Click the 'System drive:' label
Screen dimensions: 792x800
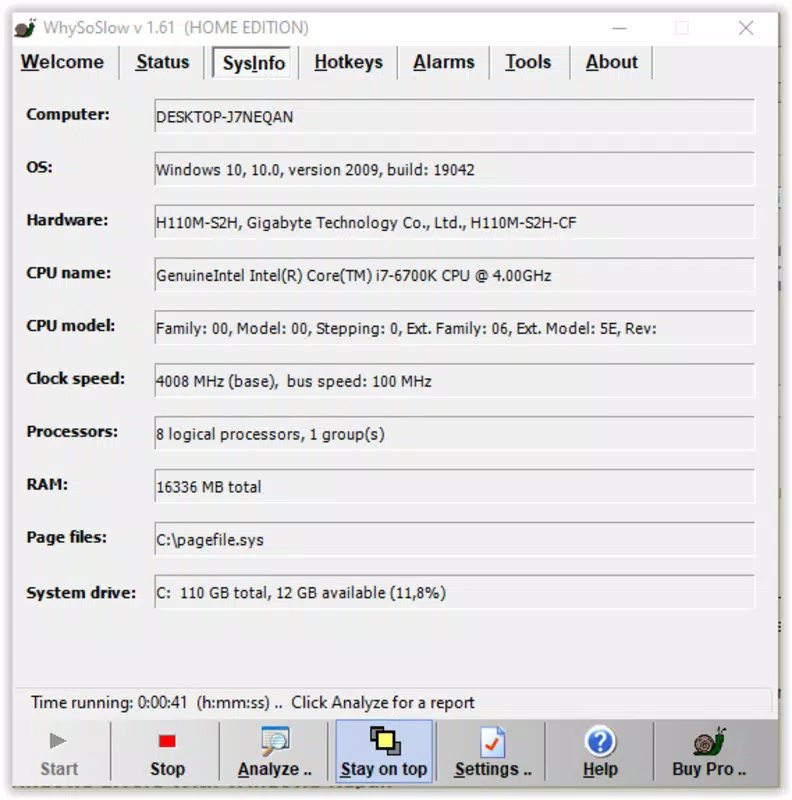click(x=81, y=592)
